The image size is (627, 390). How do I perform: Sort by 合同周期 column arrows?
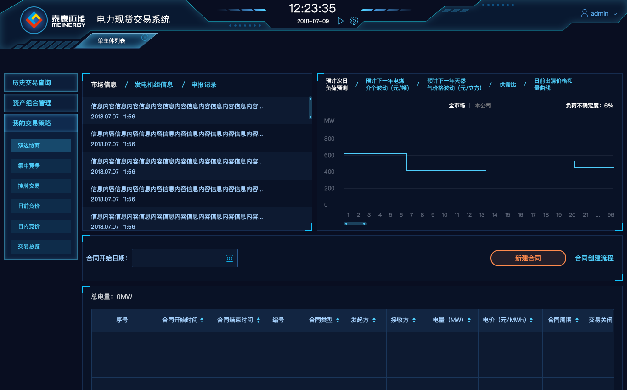coord(577,320)
